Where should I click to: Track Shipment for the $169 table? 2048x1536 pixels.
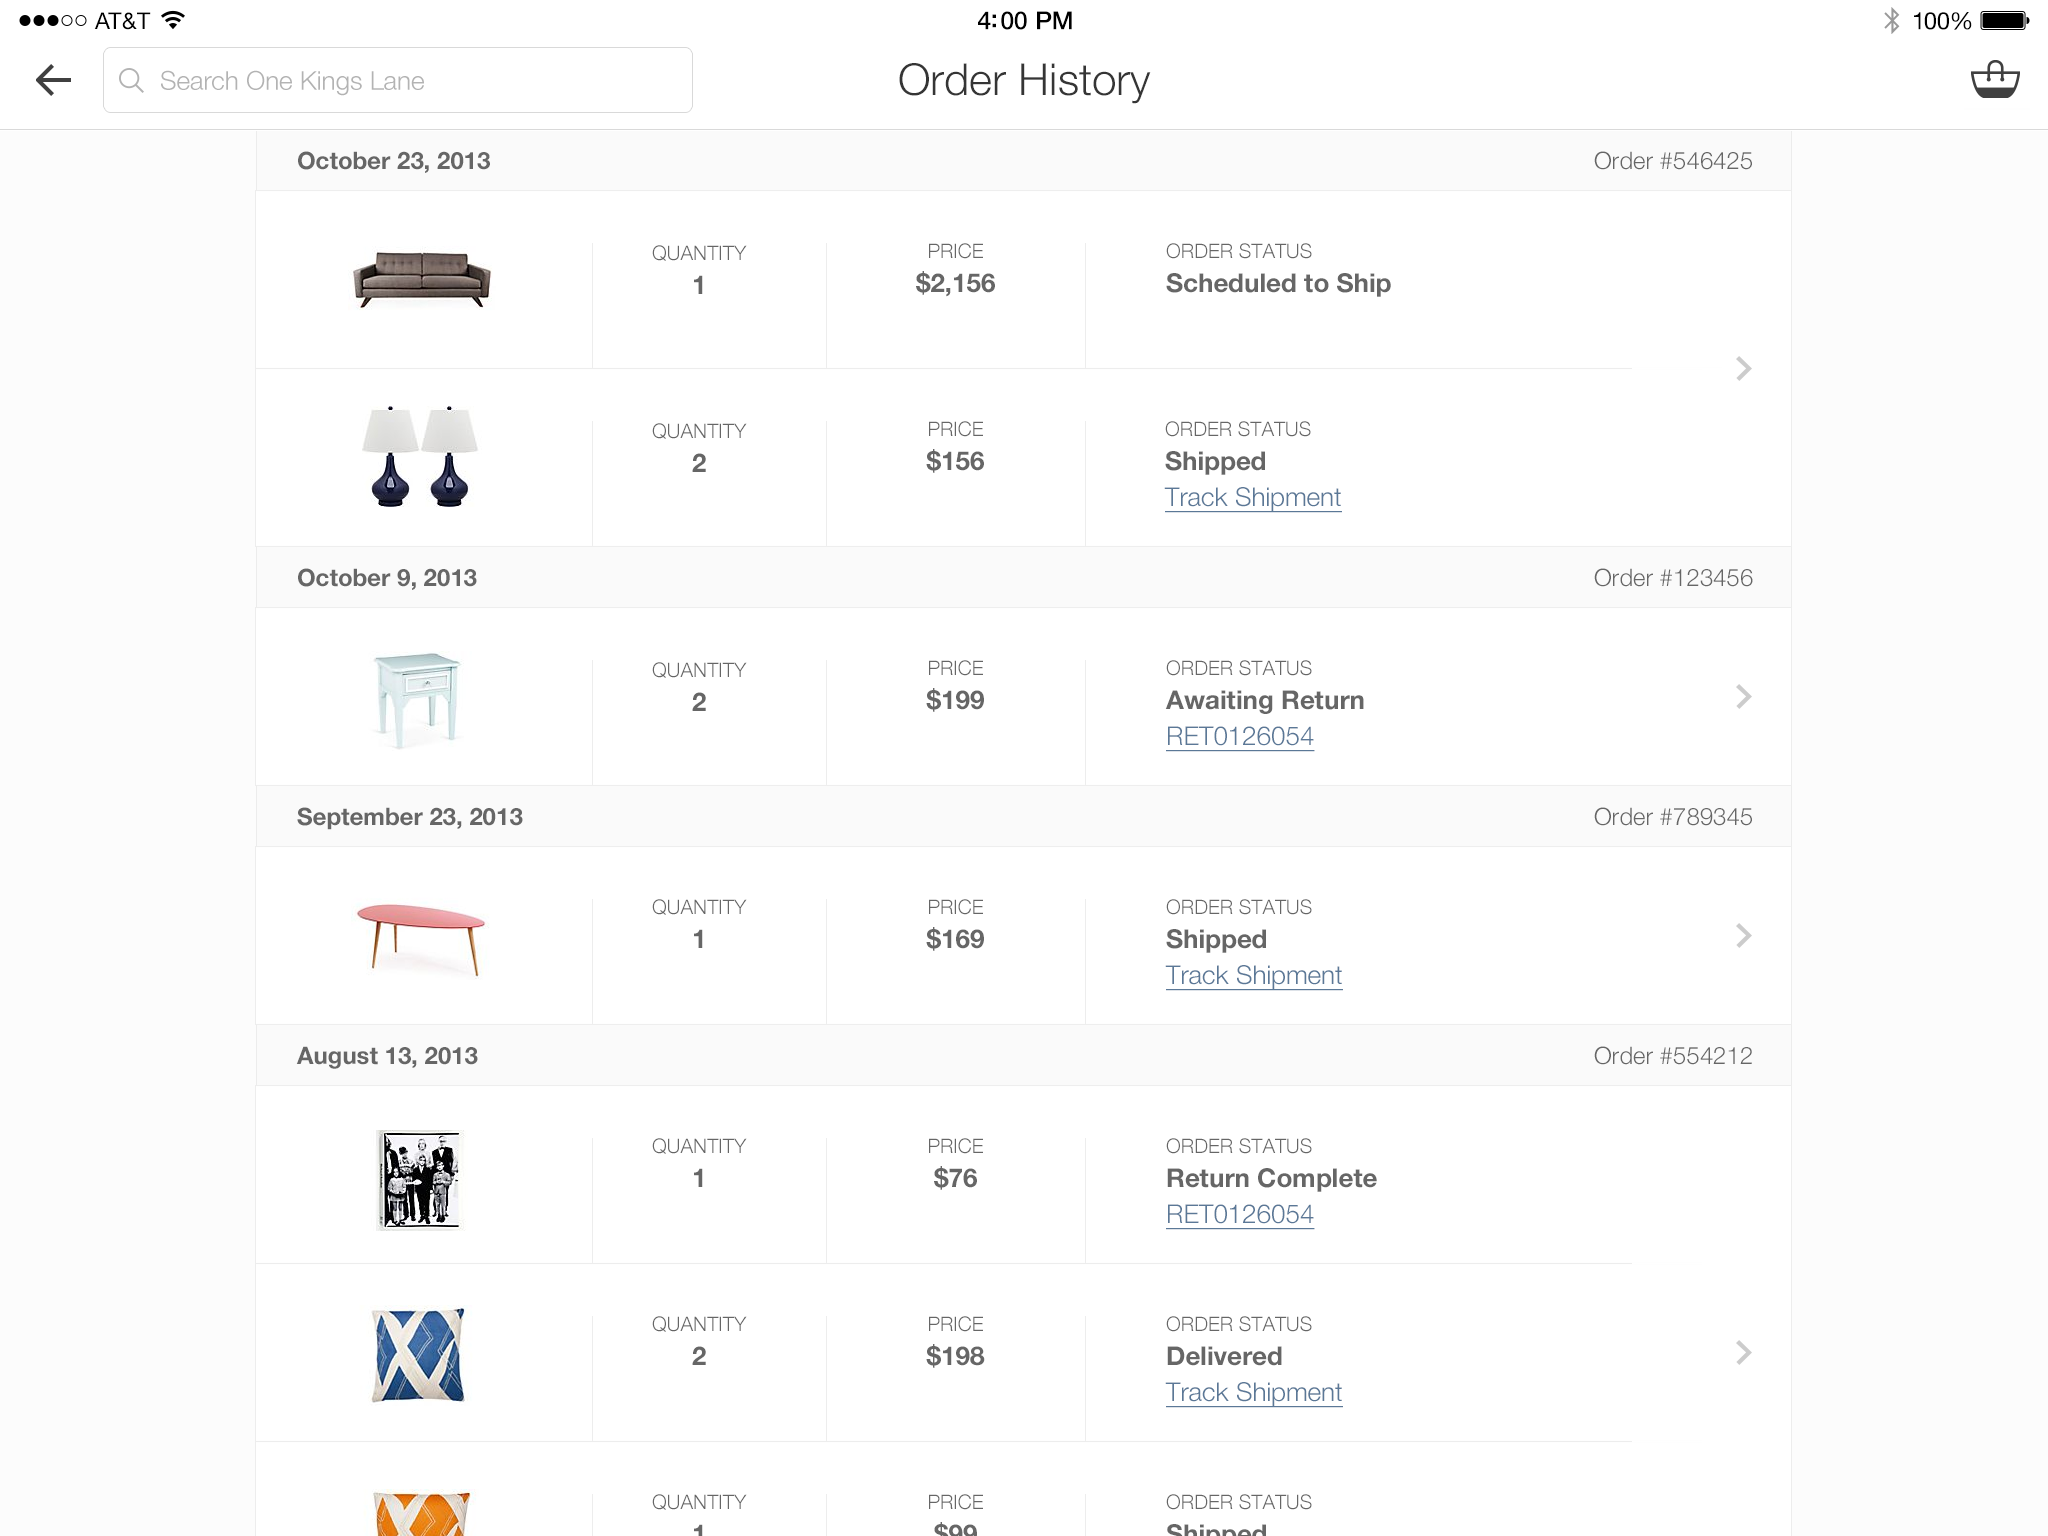click(x=1253, y=976)
